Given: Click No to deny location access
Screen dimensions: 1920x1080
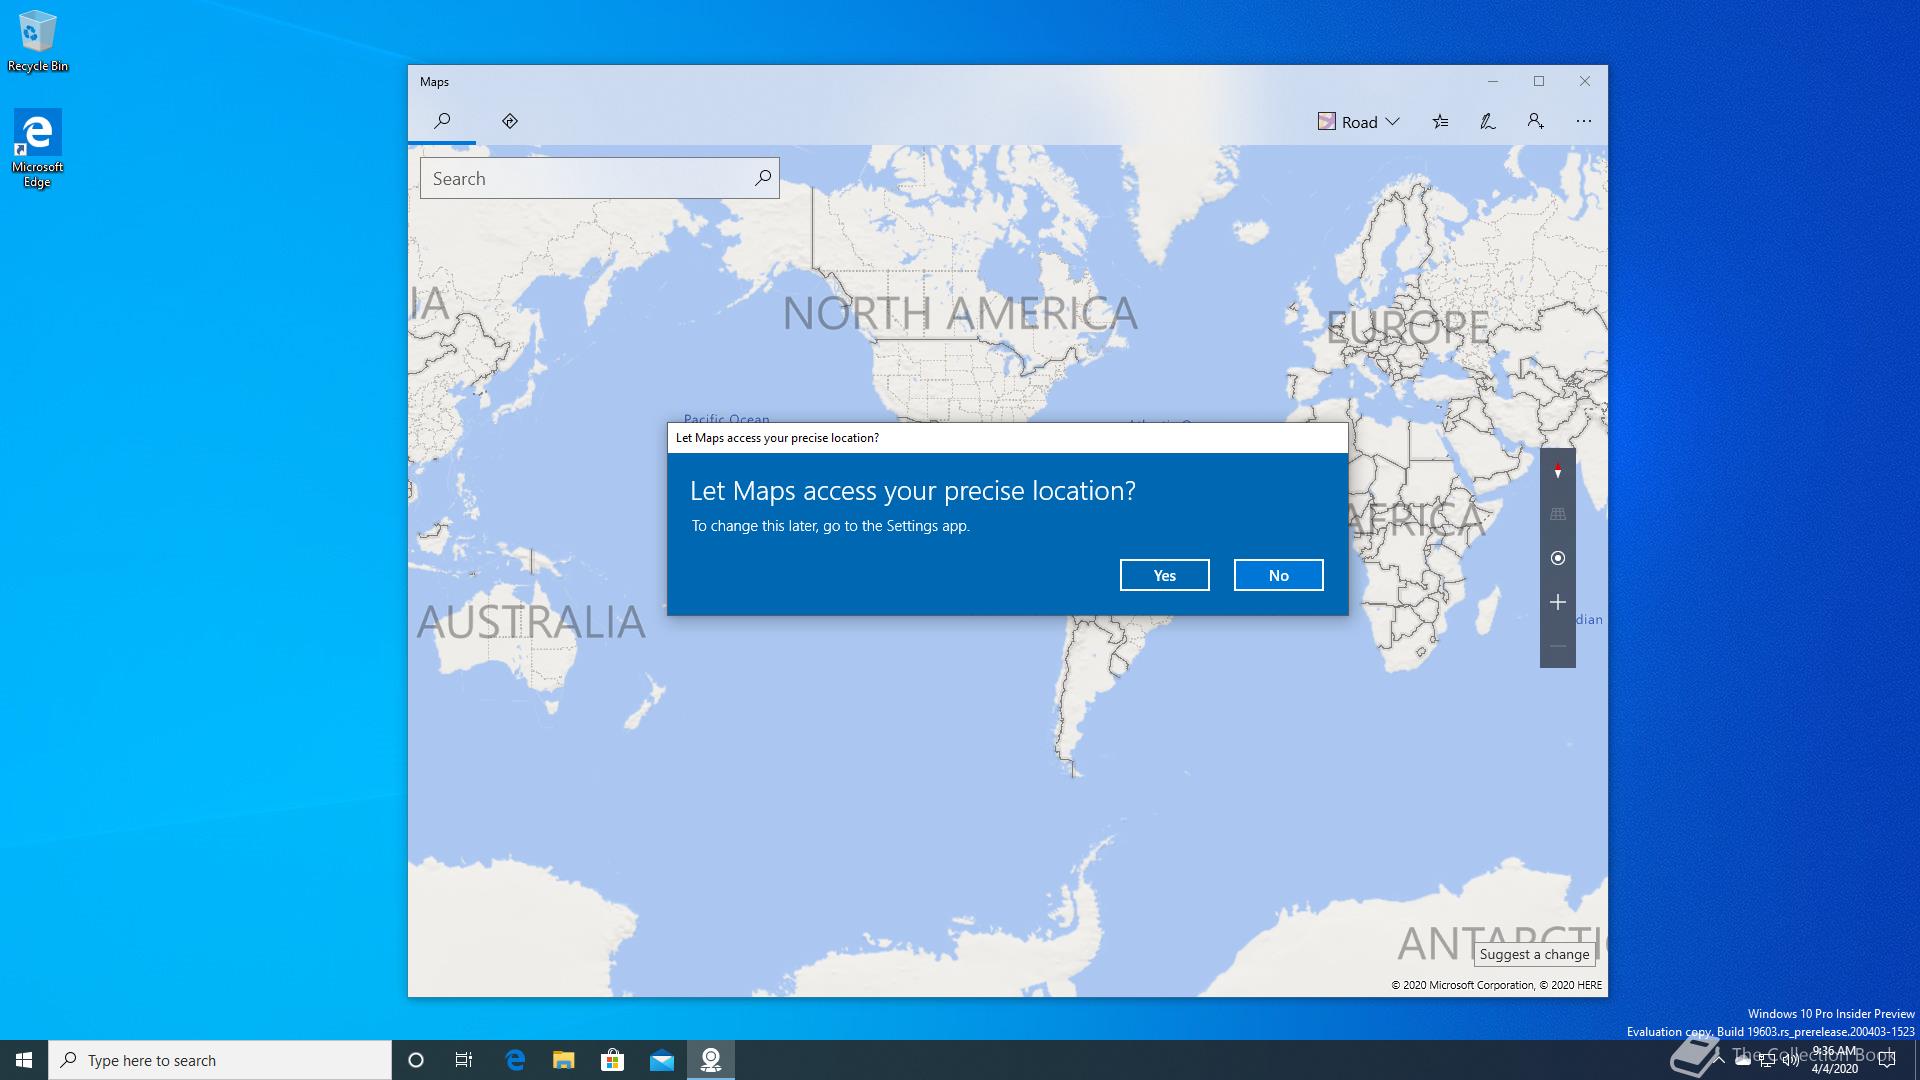Looking at the screenshot, I should 1279,575.
